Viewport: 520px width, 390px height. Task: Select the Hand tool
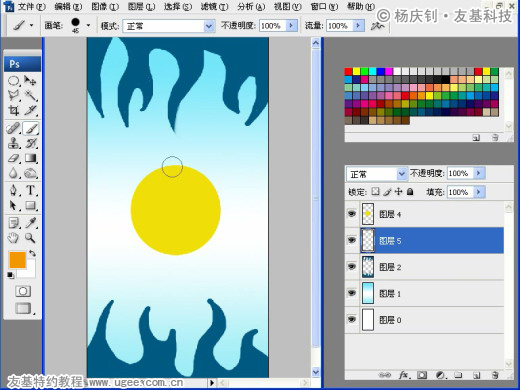pos(14,238)
